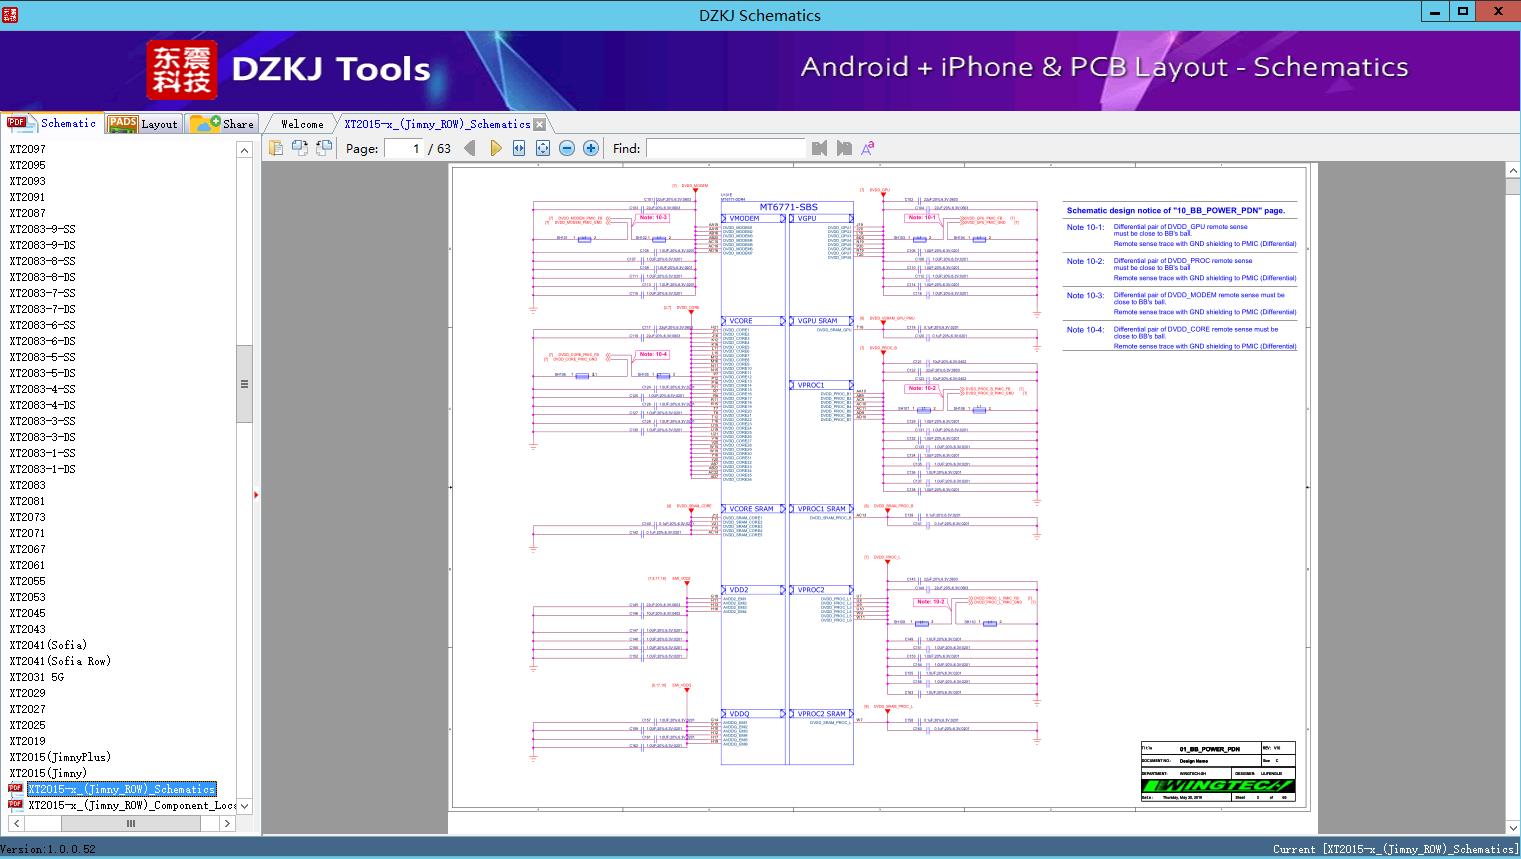
Task: Collapse the sidebar with the red splitter arrow
Action: [257, 494]
